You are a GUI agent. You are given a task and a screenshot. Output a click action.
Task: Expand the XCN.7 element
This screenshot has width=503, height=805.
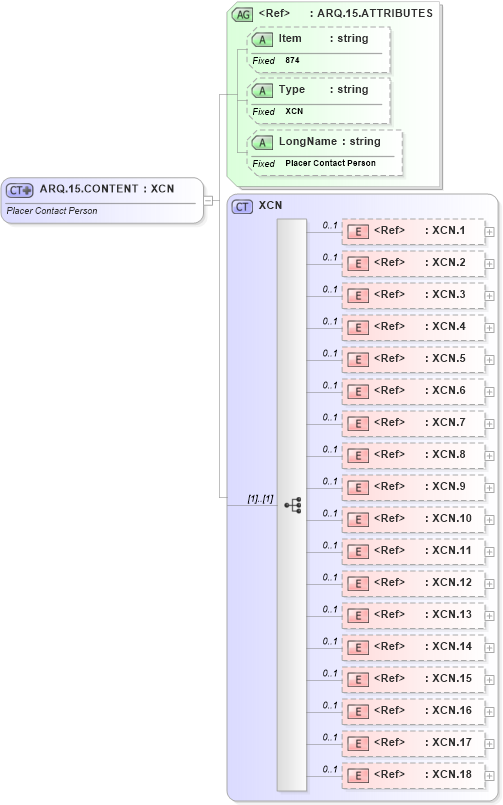click(x=489, y=424)
